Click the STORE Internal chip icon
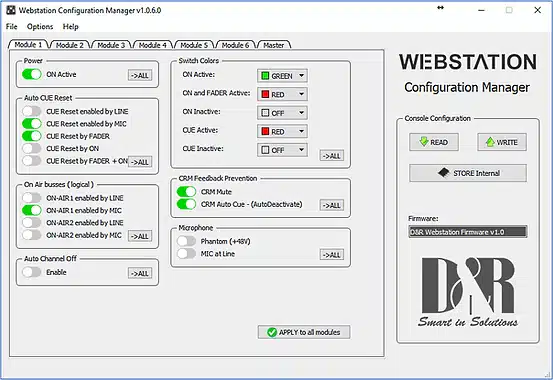The width and height of the screenshot is (553, 380). pos(444,173)
